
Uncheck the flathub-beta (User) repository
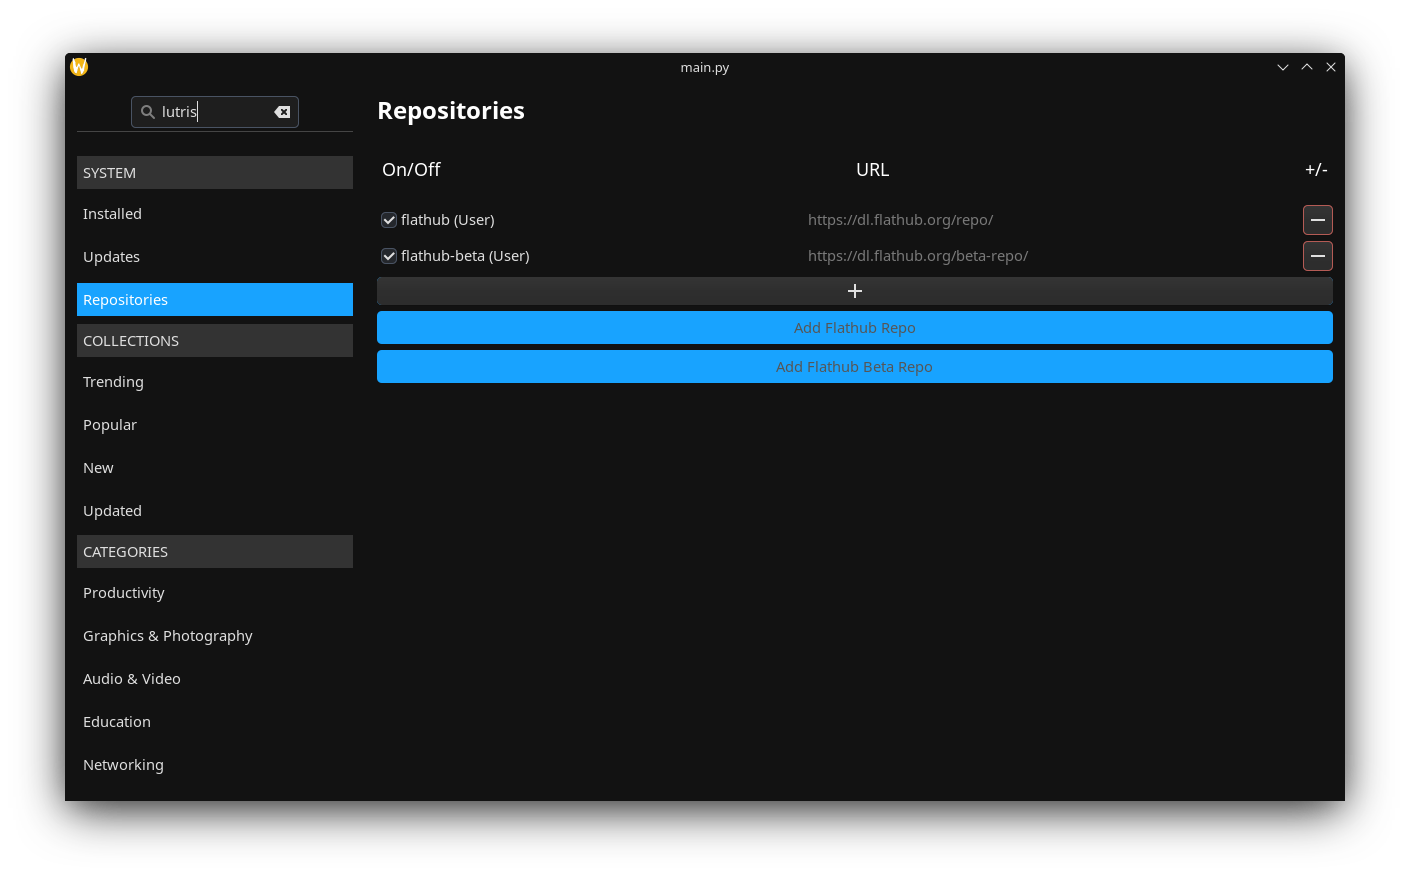click(389, 256)
